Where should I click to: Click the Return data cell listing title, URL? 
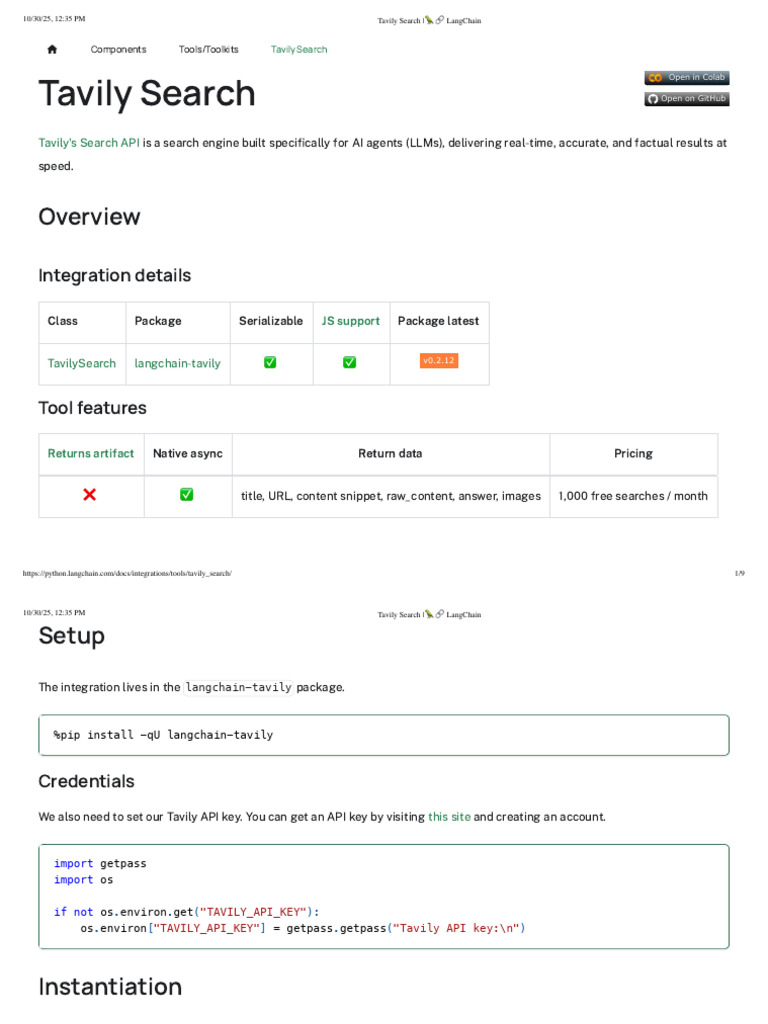(x=391, y=496)
